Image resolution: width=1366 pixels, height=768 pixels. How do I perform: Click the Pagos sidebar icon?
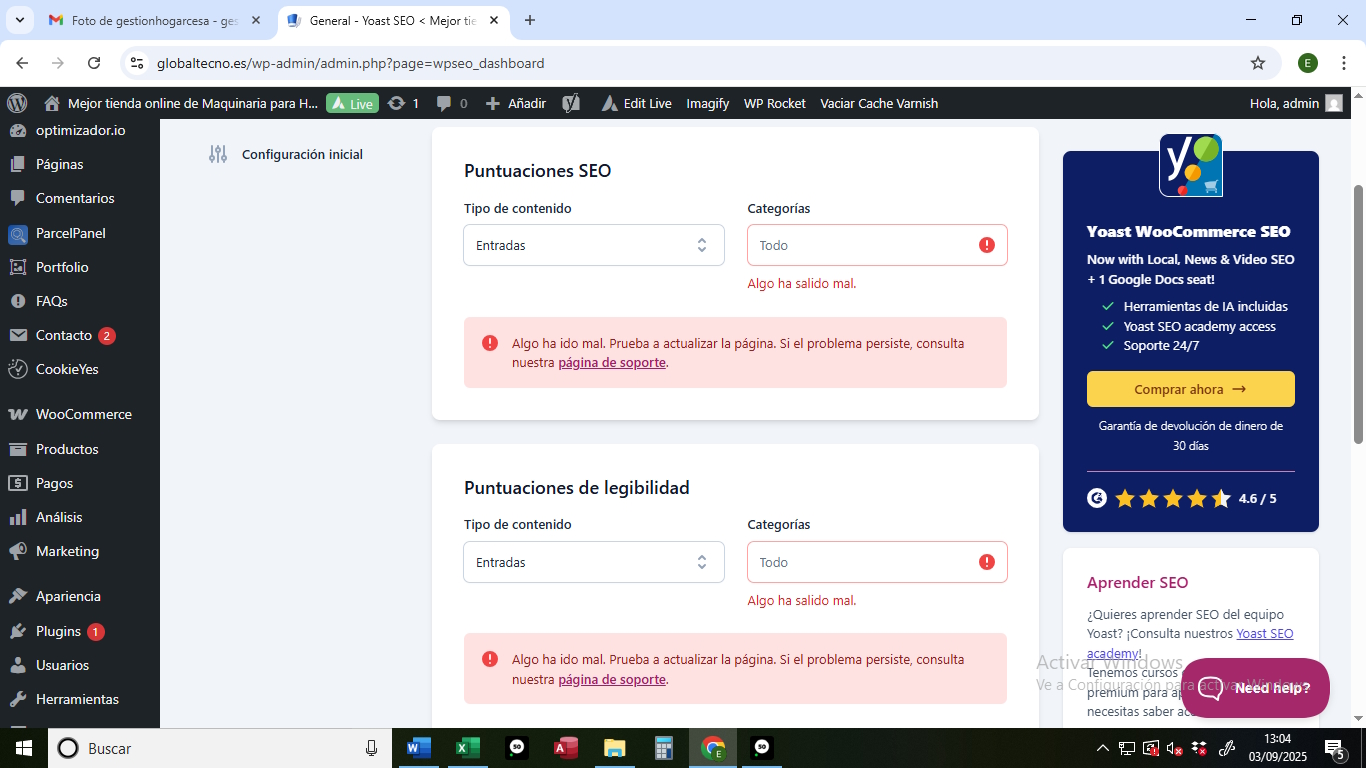pos(17,483)
